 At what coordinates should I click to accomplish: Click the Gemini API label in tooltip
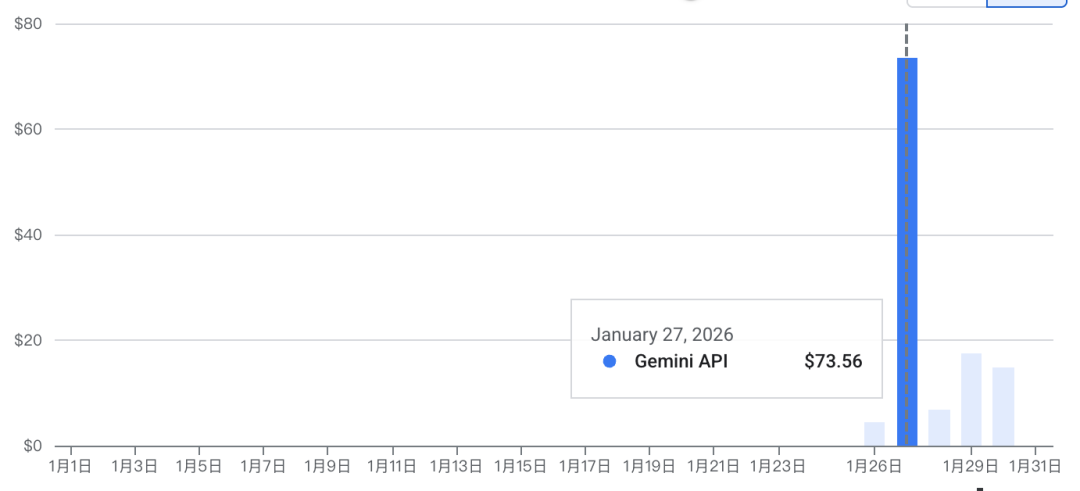[681, 362]
